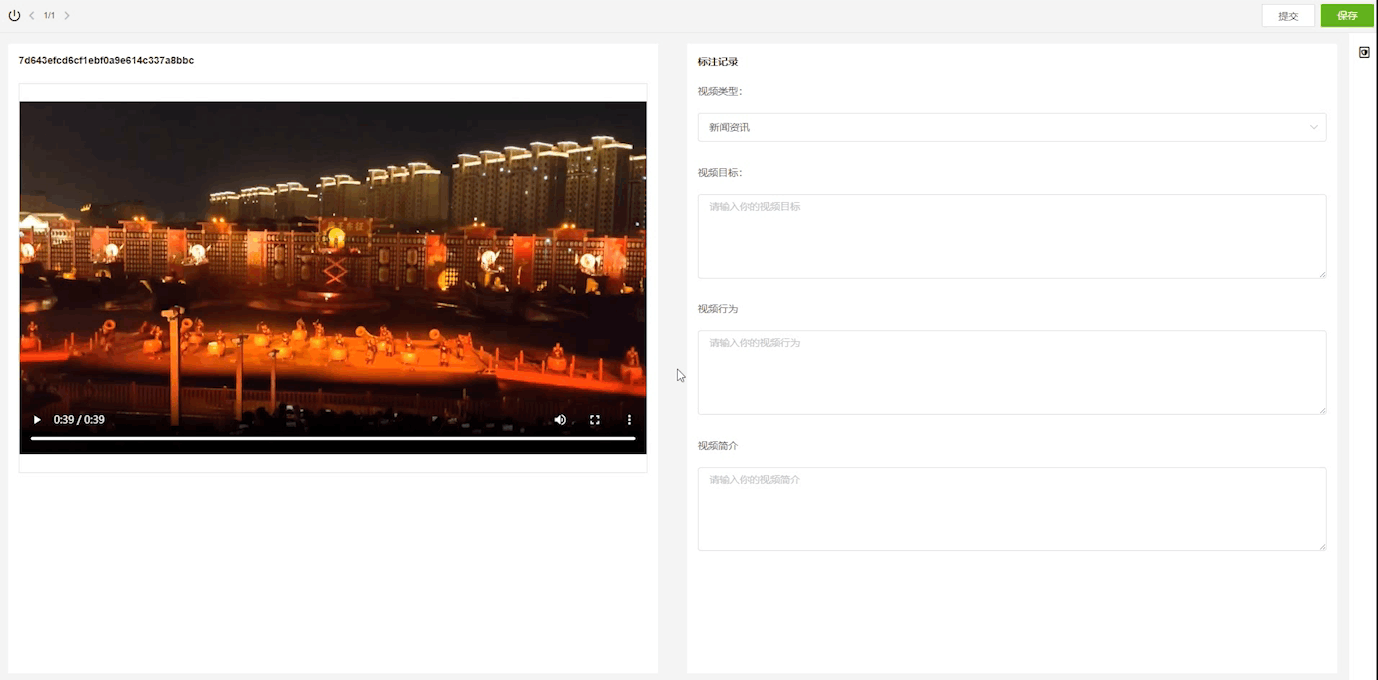
Task: Mute the video volume
Action: click(560, 420)
